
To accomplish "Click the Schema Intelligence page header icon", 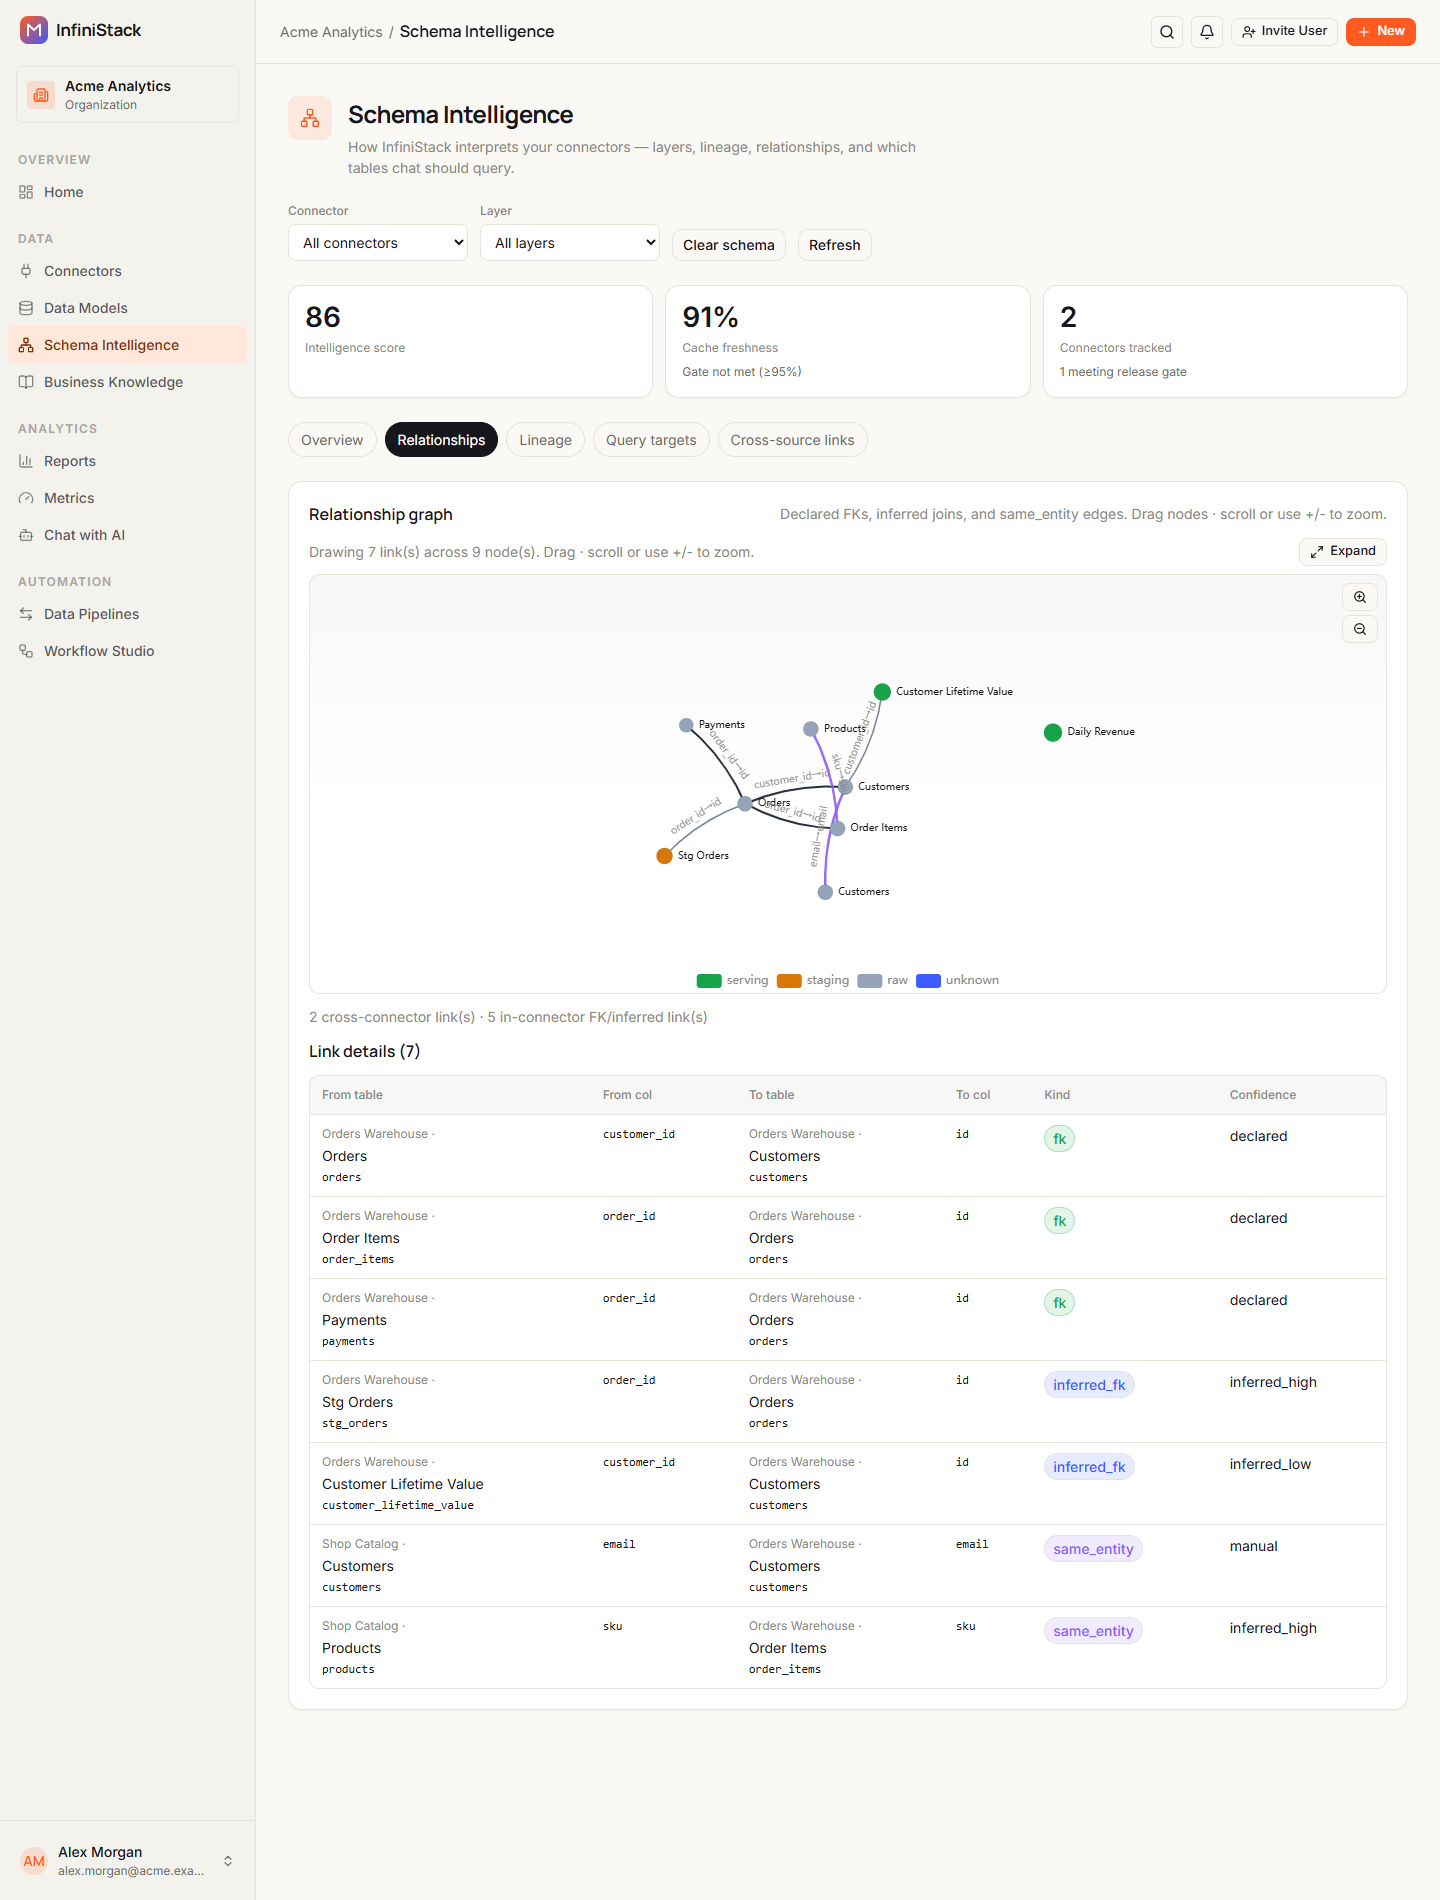I will [x=310, y=118].
